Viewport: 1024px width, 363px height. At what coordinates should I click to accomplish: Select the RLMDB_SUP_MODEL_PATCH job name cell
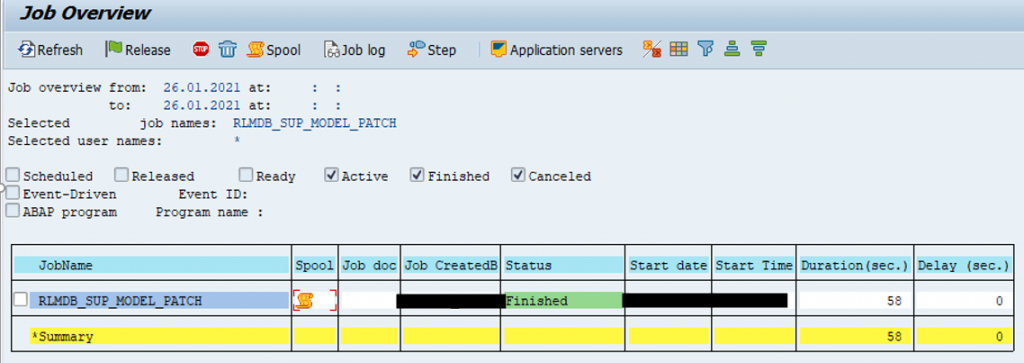[x=159, y=300]
